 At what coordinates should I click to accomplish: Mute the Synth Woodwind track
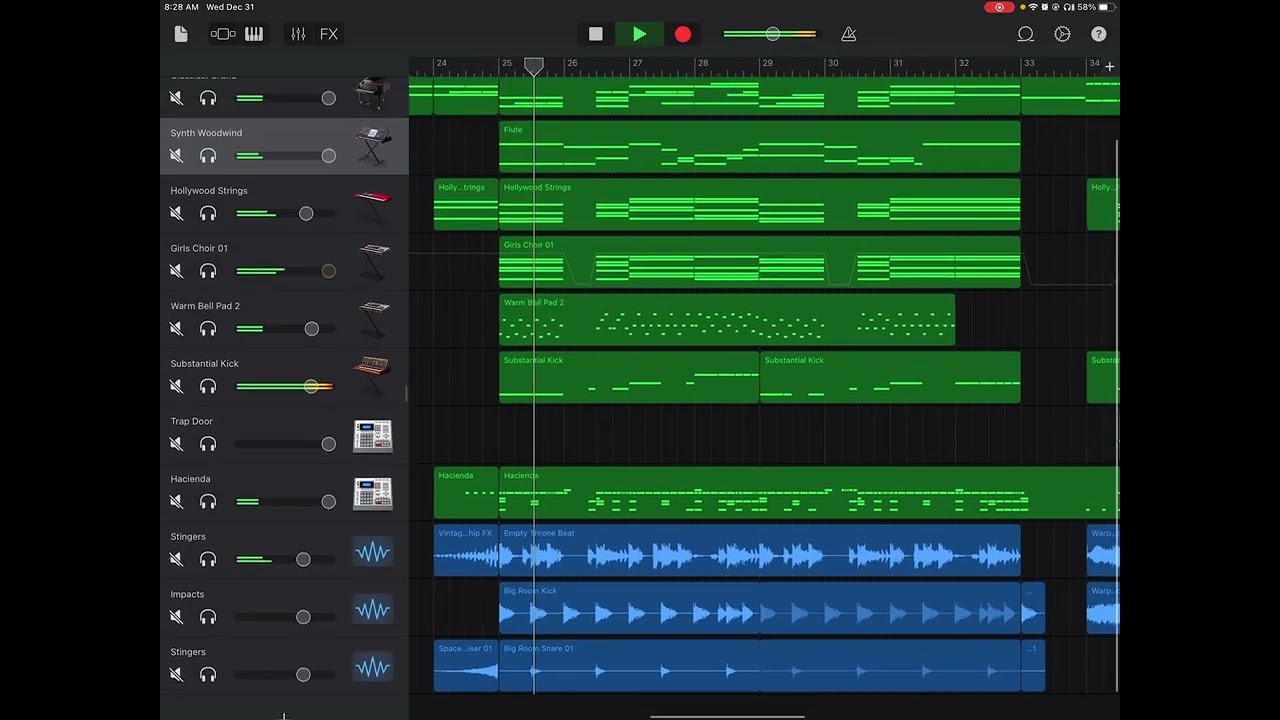coord(176,156)
